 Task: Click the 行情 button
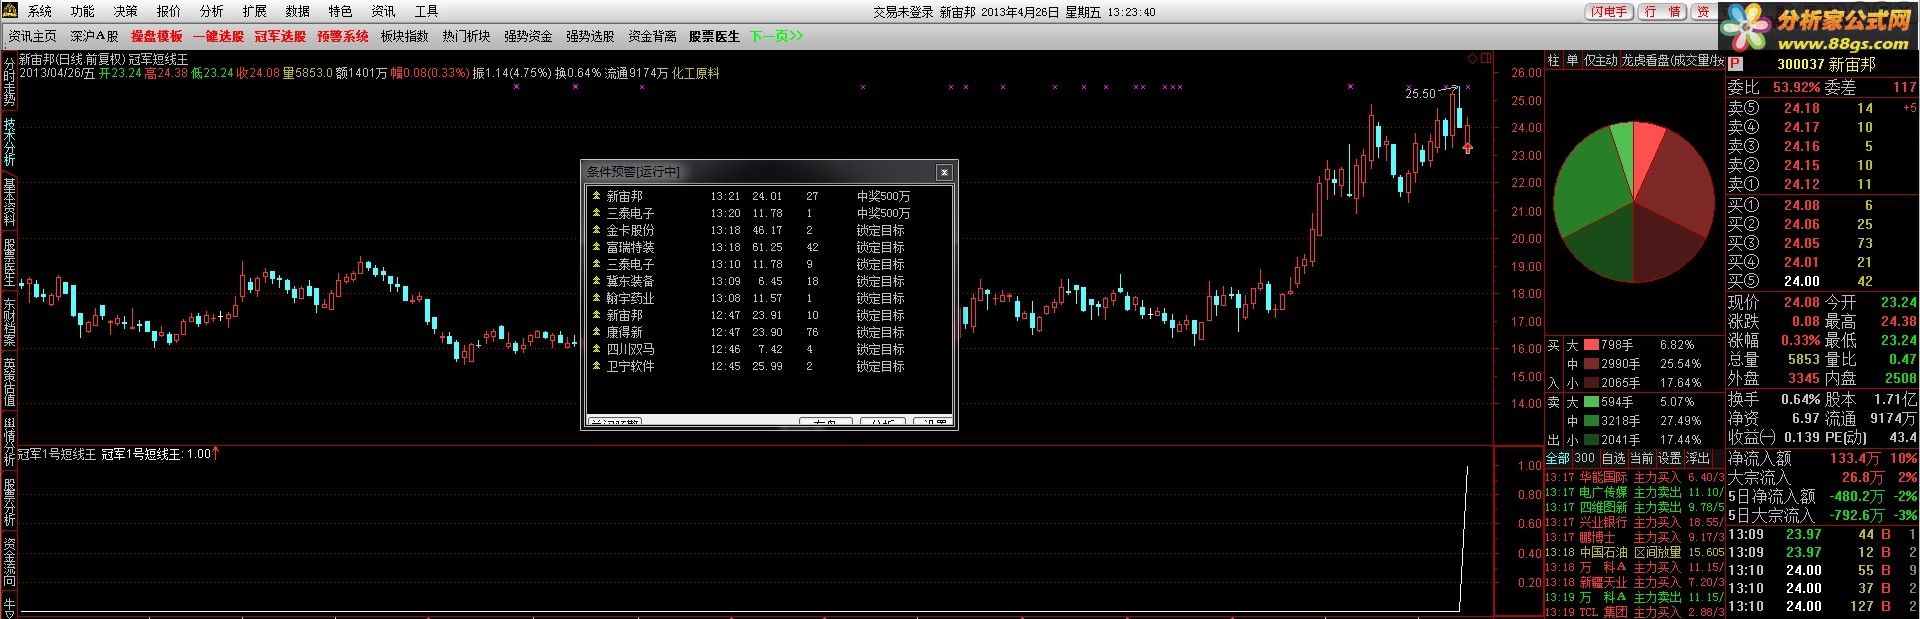pyautogui.click(x=1662, y=12)
